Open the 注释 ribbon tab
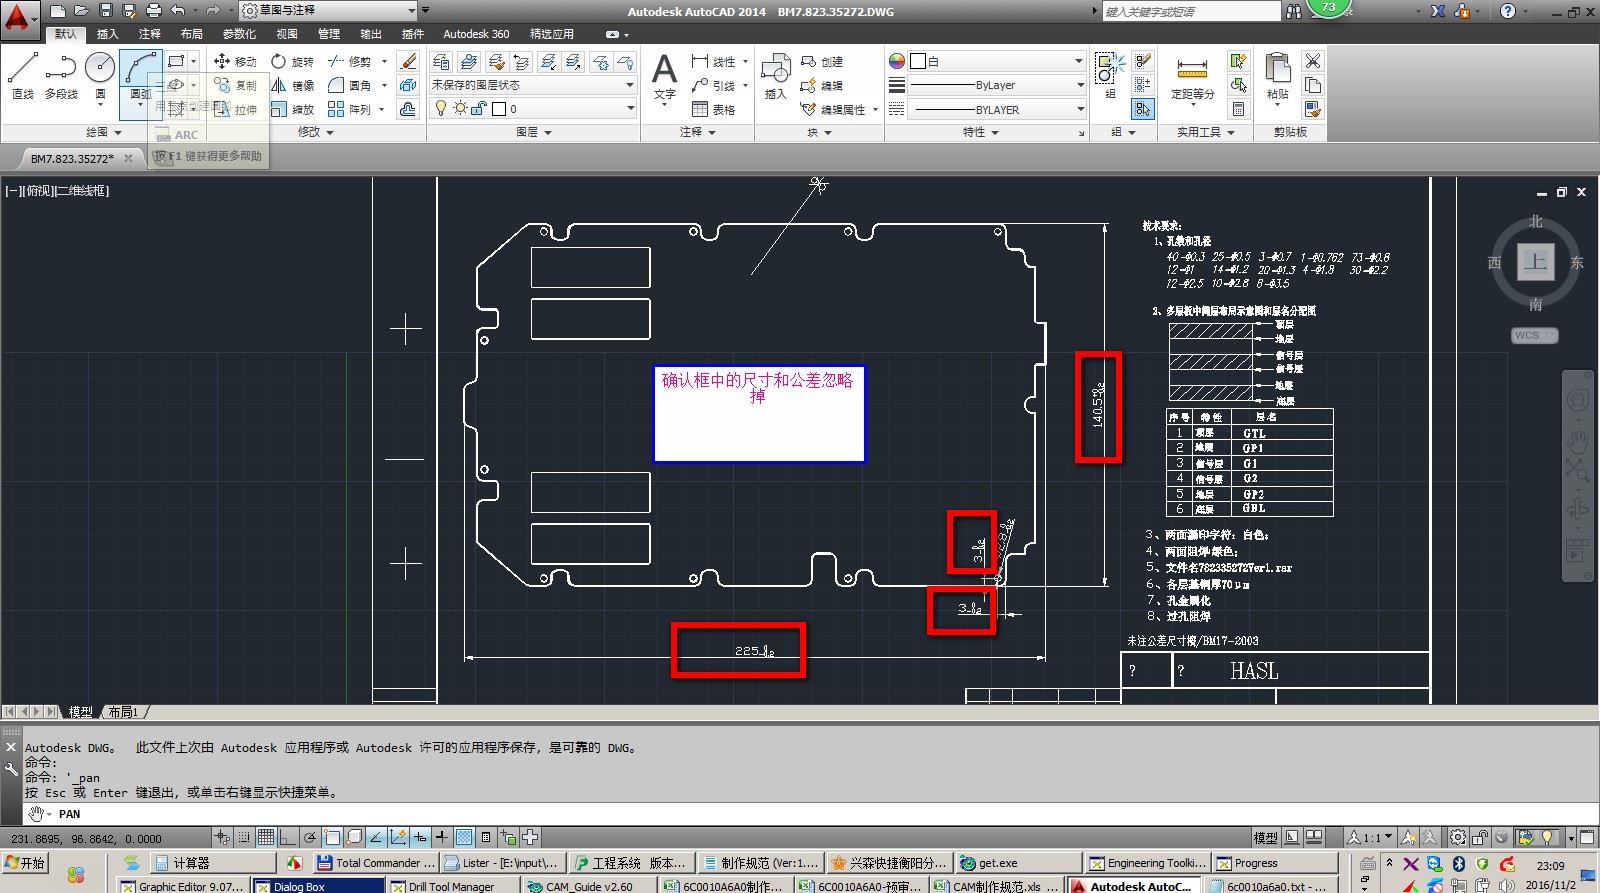The width and height of the screenshot is (1600, 893). (149, 34)
